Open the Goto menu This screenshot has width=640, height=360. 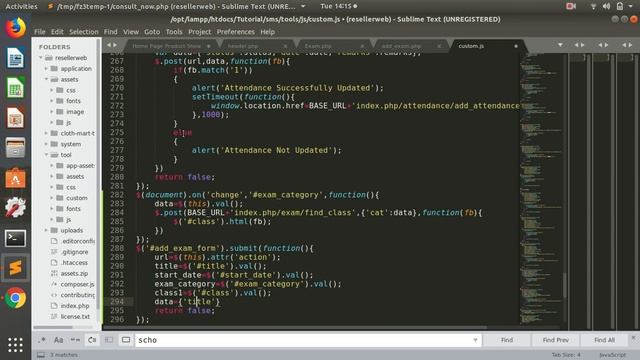pos(152,32)
